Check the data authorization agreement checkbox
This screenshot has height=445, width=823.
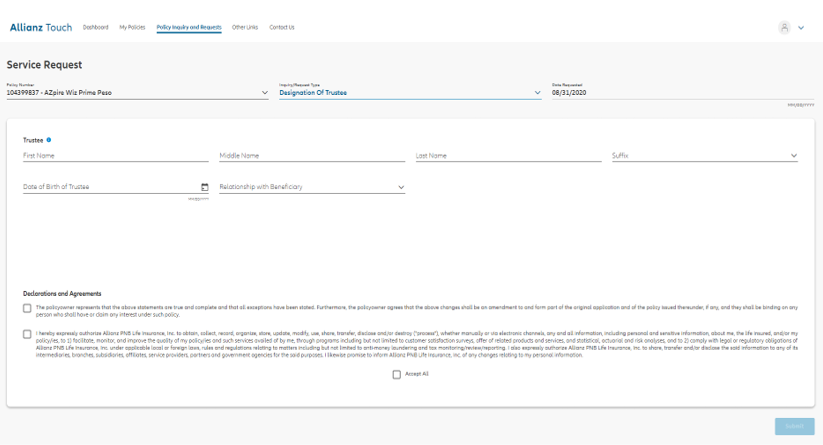27,334
